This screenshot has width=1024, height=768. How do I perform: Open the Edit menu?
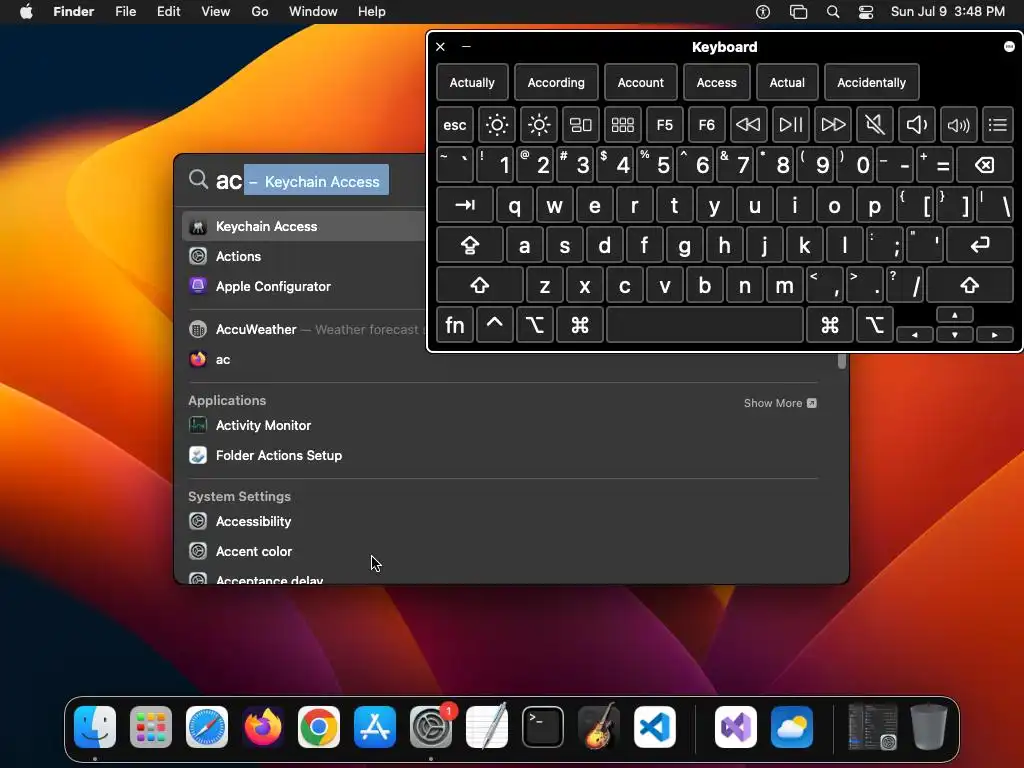[168, 12]
